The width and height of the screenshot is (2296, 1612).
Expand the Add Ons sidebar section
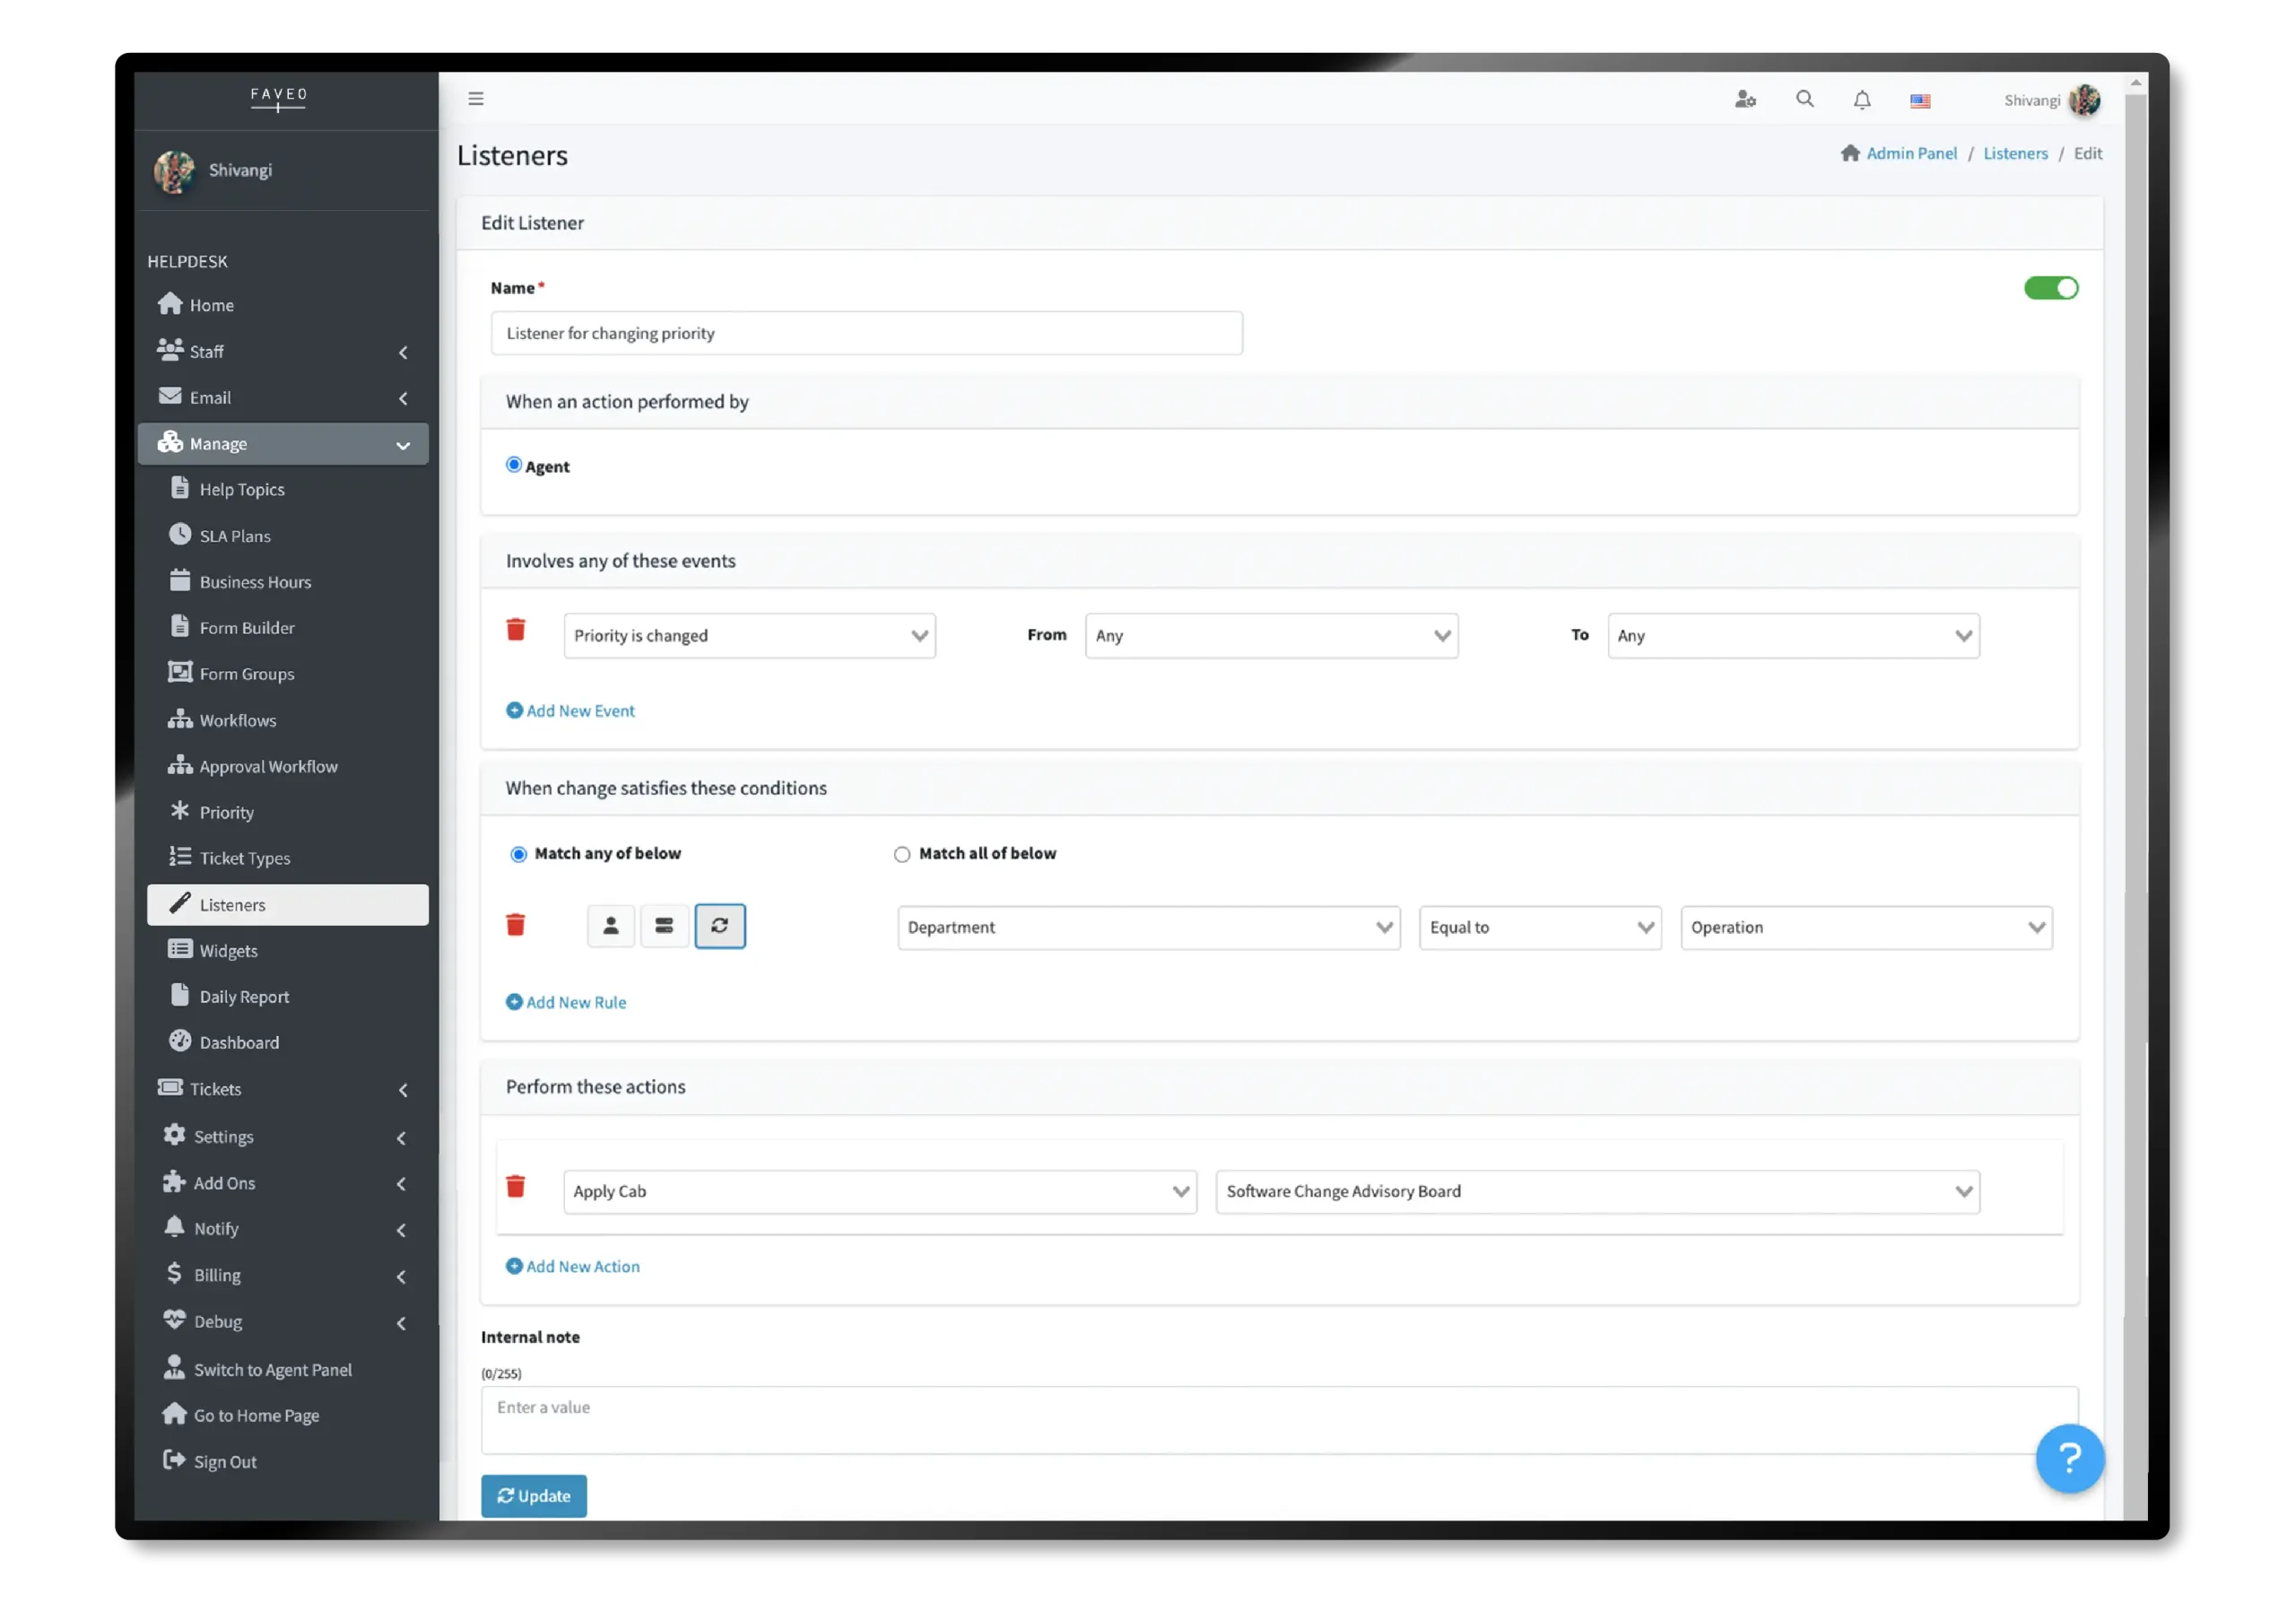tap(284, 1183)
